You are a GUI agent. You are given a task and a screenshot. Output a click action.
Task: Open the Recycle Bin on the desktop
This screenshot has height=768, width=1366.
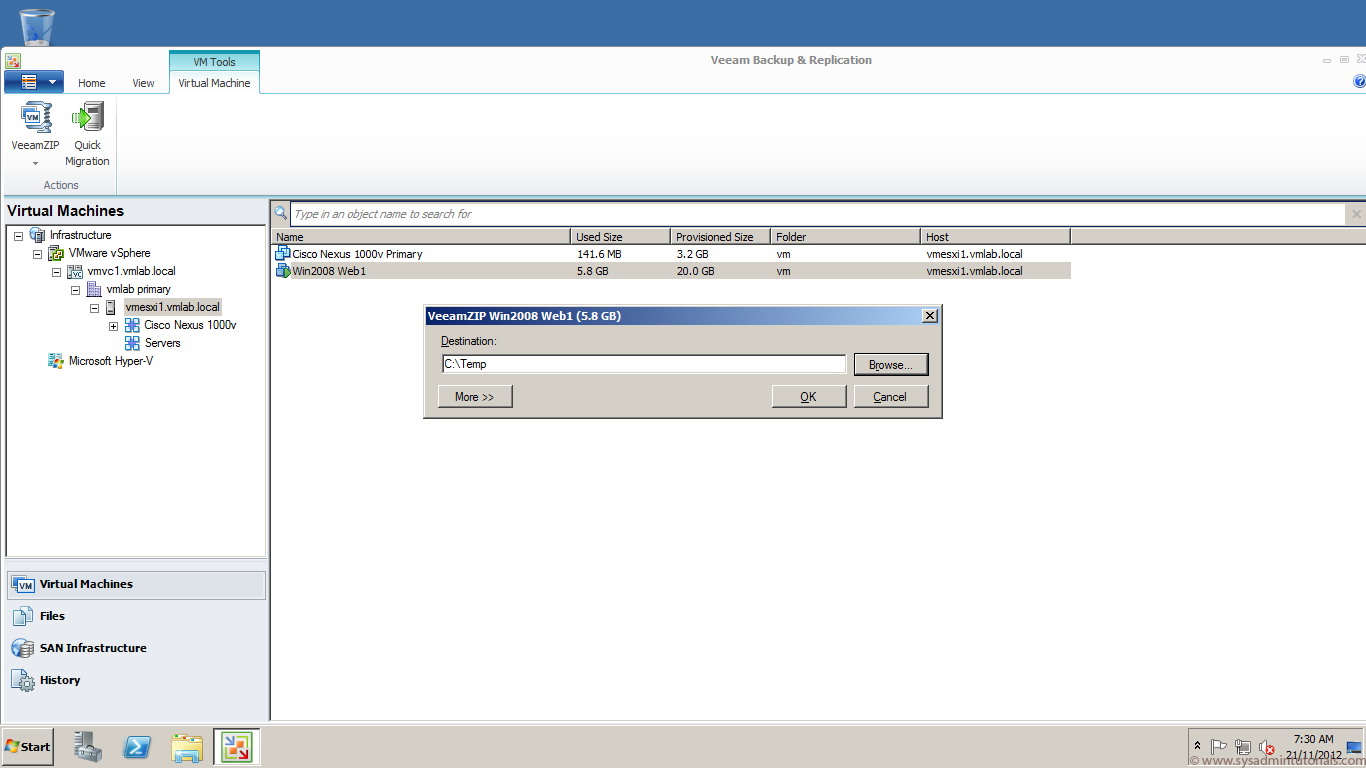coord(37,25)
